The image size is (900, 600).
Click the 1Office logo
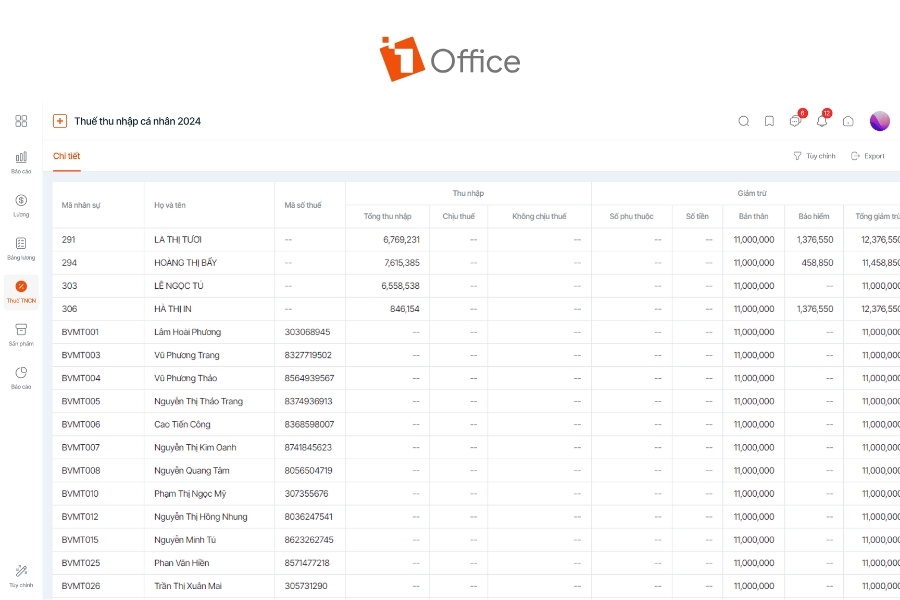[x=450, y=59]
